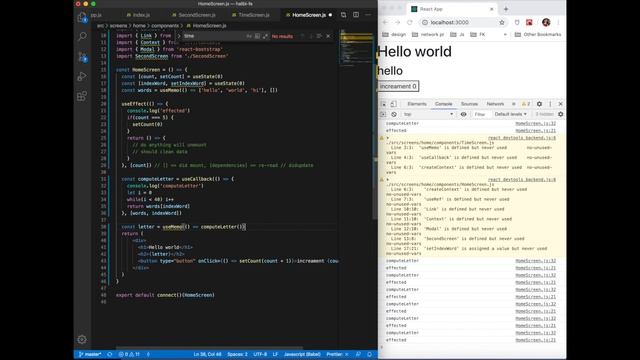Image resolution: width=640 pixels, height=360 pixels.
Task: Open errors and warnings count in status bar
Action: click(129, 354)
